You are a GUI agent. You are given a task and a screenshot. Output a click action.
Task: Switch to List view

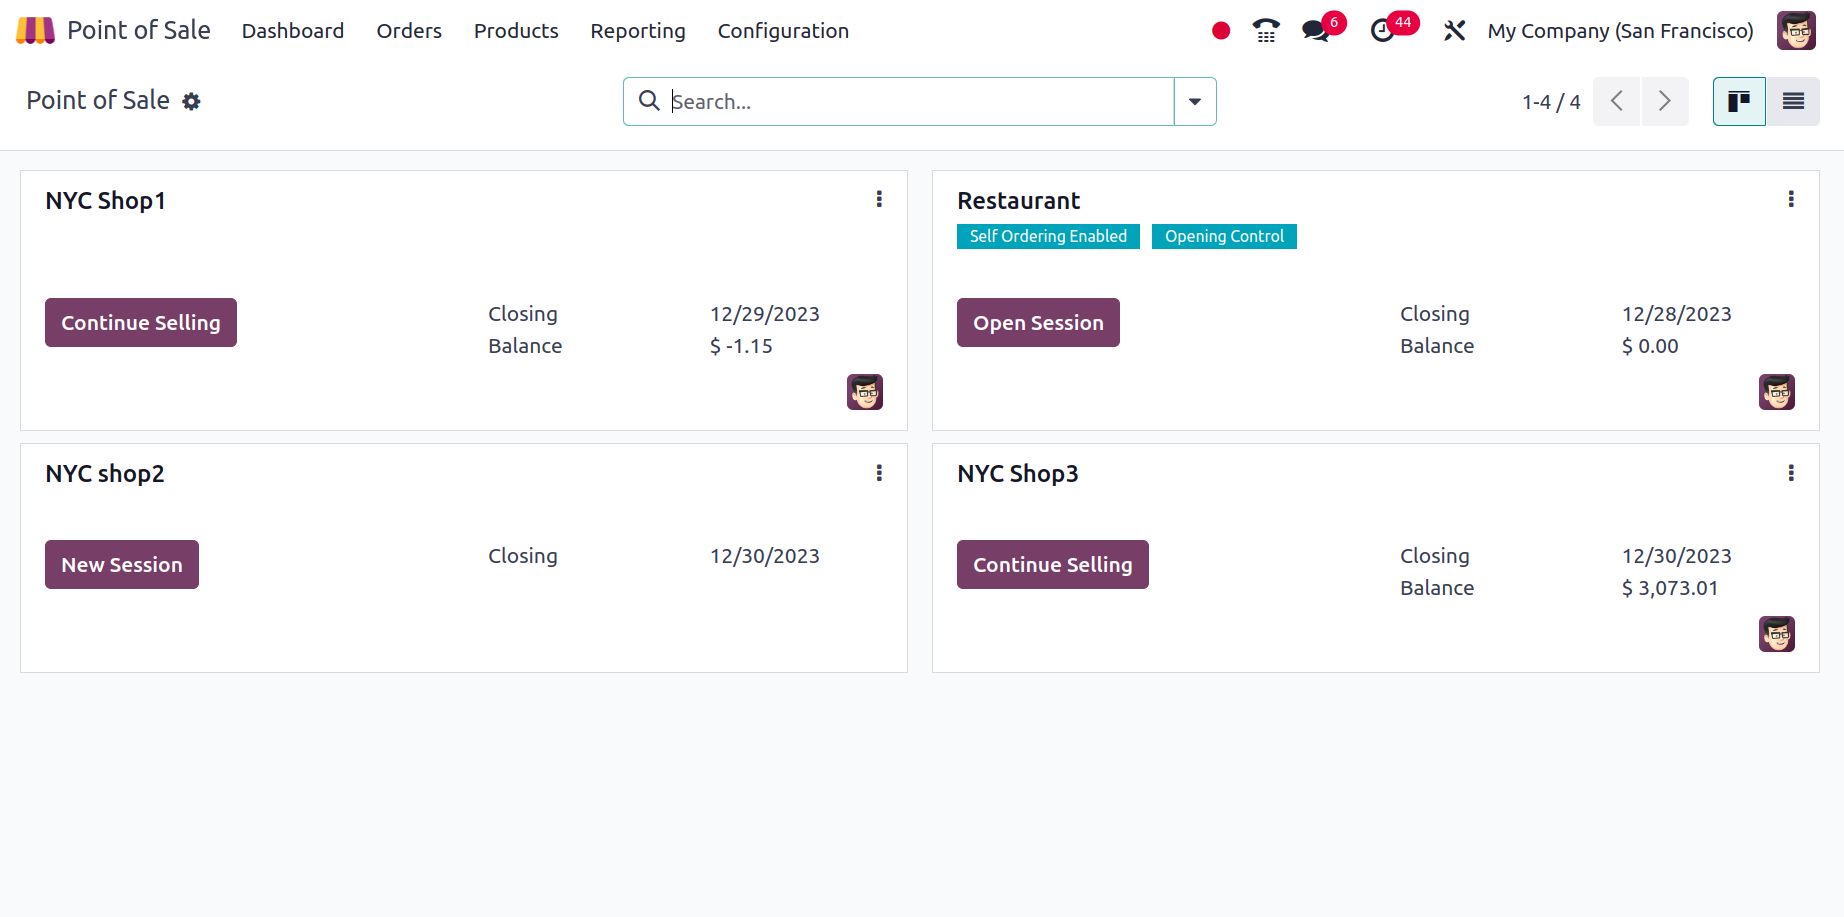coord(1793,101)
